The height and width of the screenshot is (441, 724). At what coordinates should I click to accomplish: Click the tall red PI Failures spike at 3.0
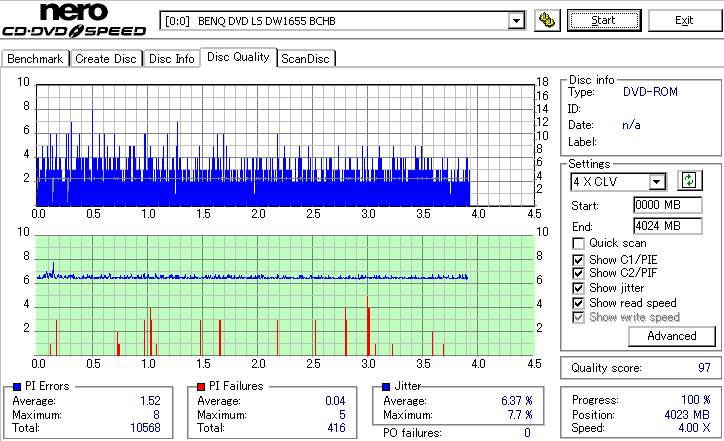[x=368, y=326]
